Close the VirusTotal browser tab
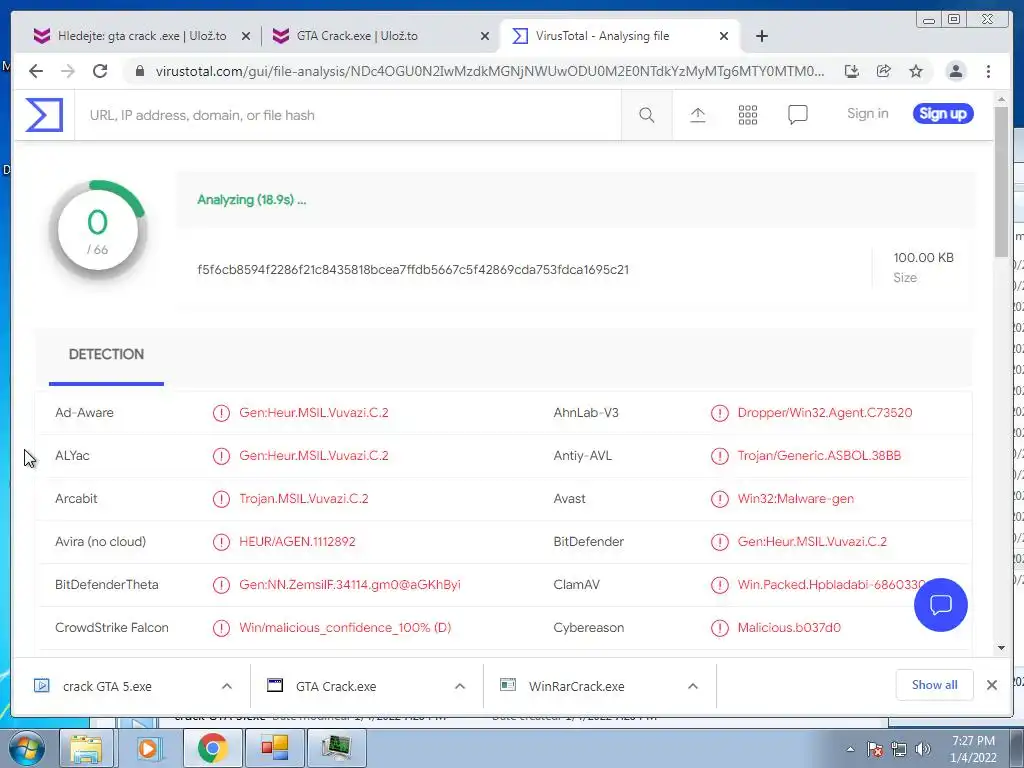This screenshot has height=768, width=1024. click(724, 36)
